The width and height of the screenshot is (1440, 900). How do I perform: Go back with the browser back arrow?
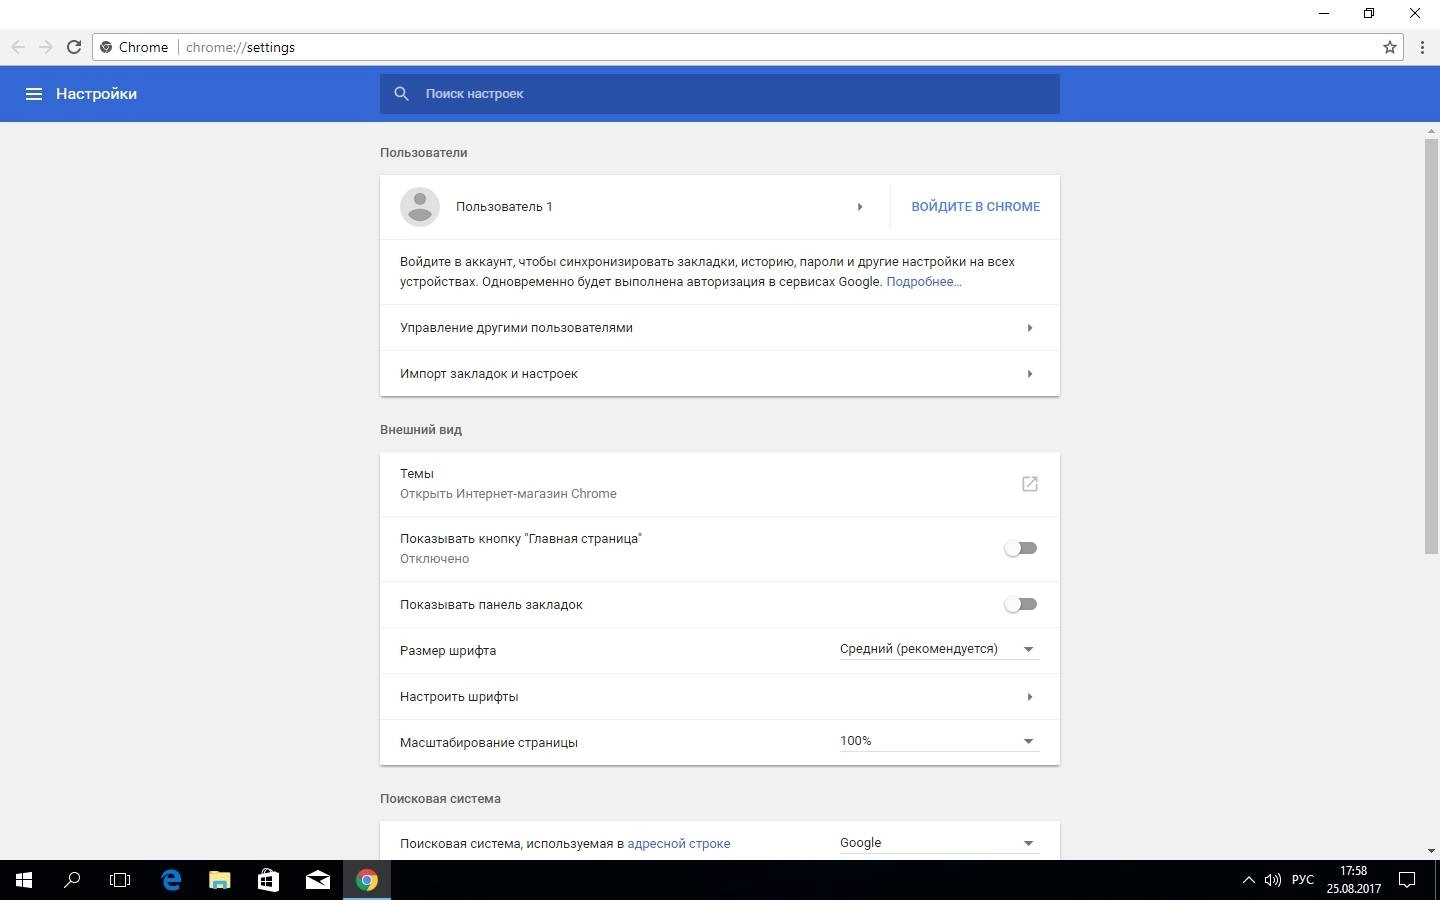coord(18,47)
